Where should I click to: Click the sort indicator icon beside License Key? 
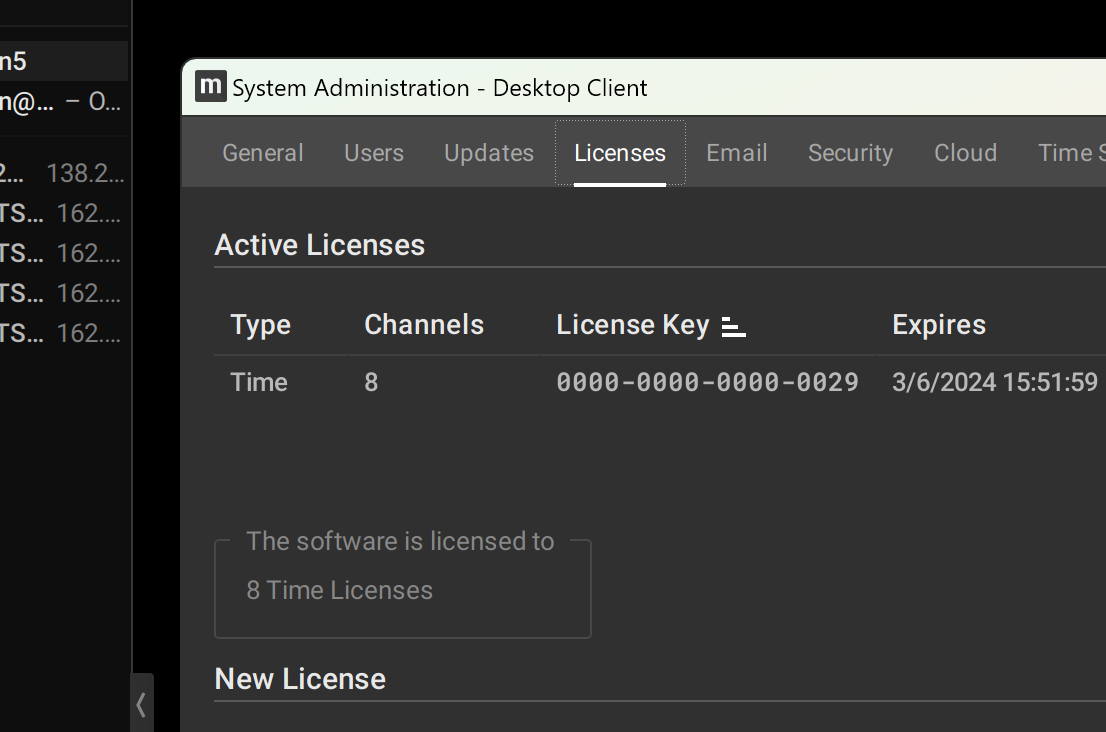point(733,326)
